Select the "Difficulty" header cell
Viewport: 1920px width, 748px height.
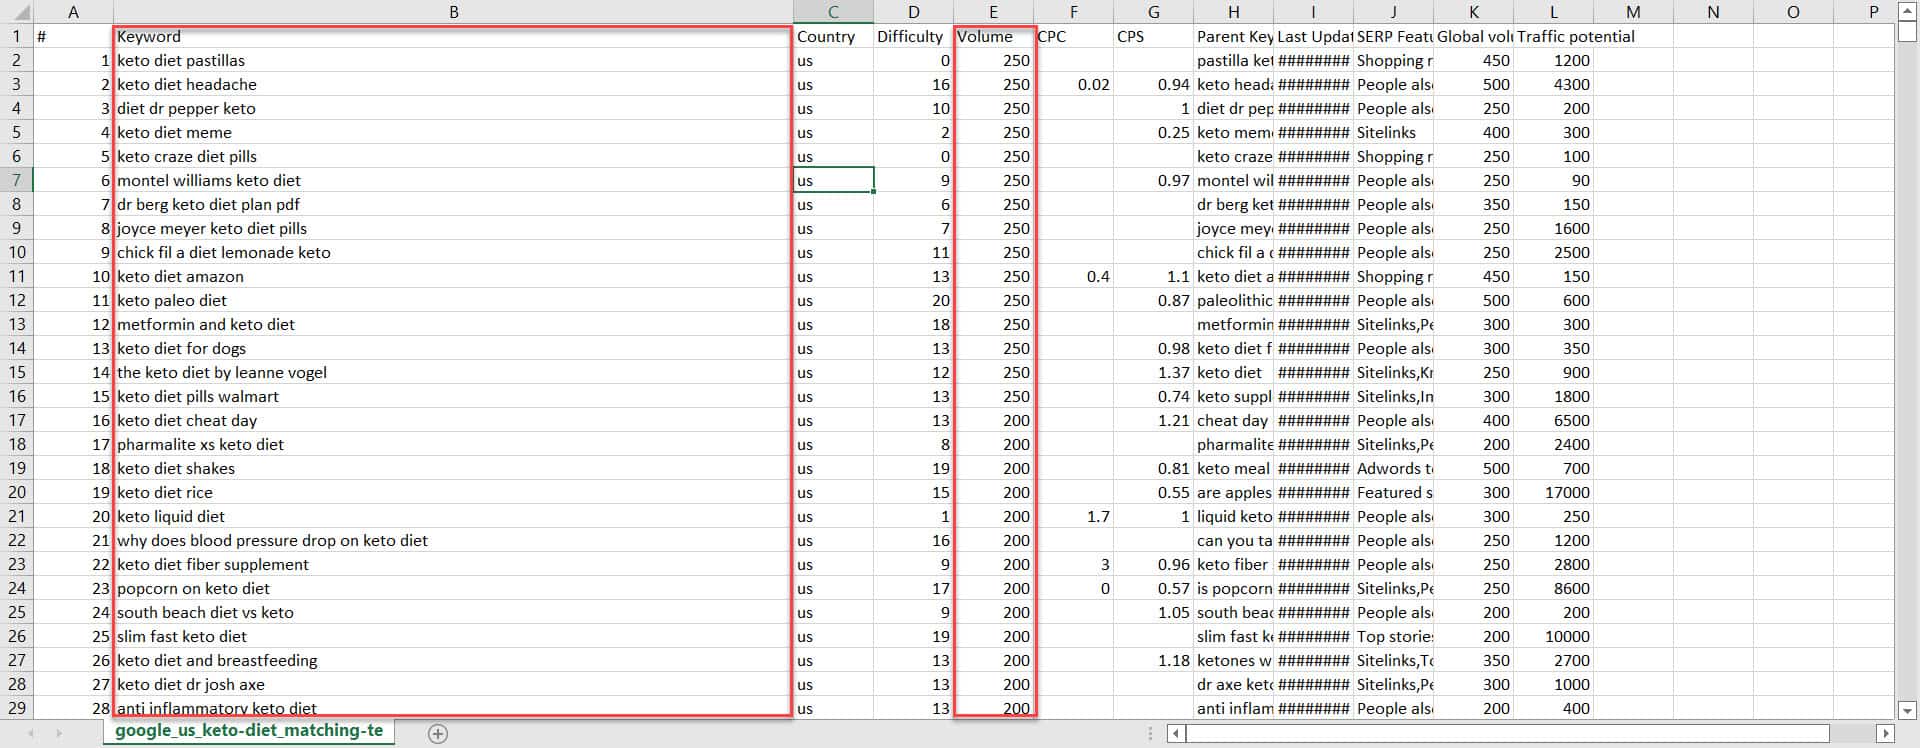tap(912, 36)
